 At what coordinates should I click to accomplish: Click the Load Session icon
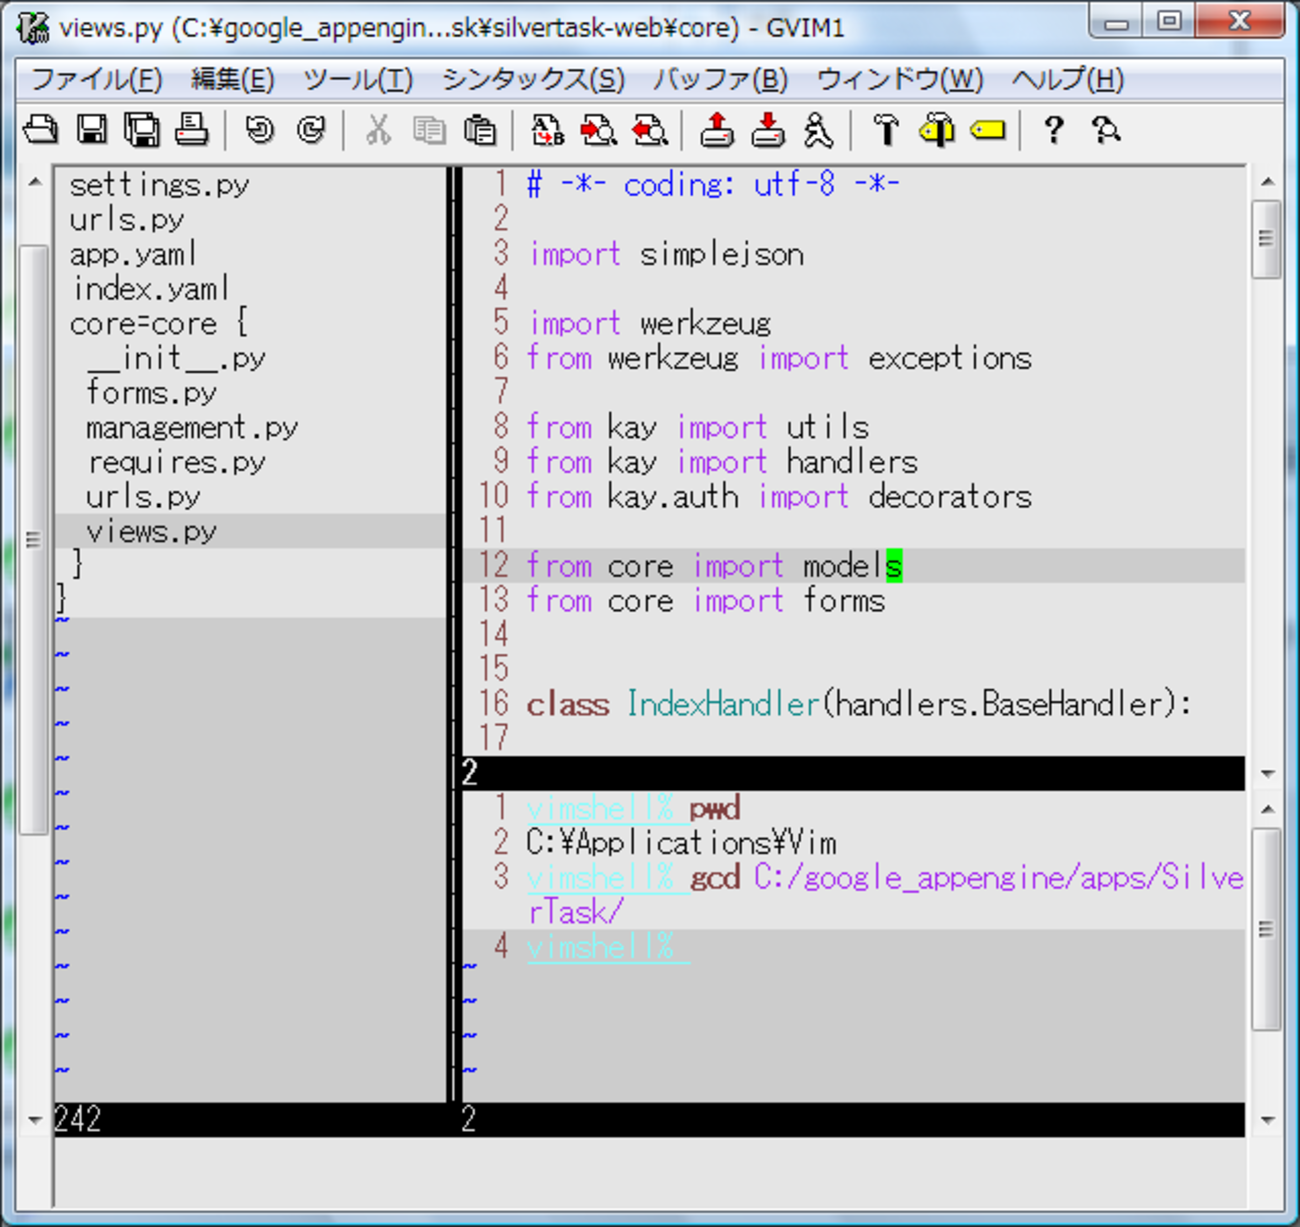click(x=716, y=130)
